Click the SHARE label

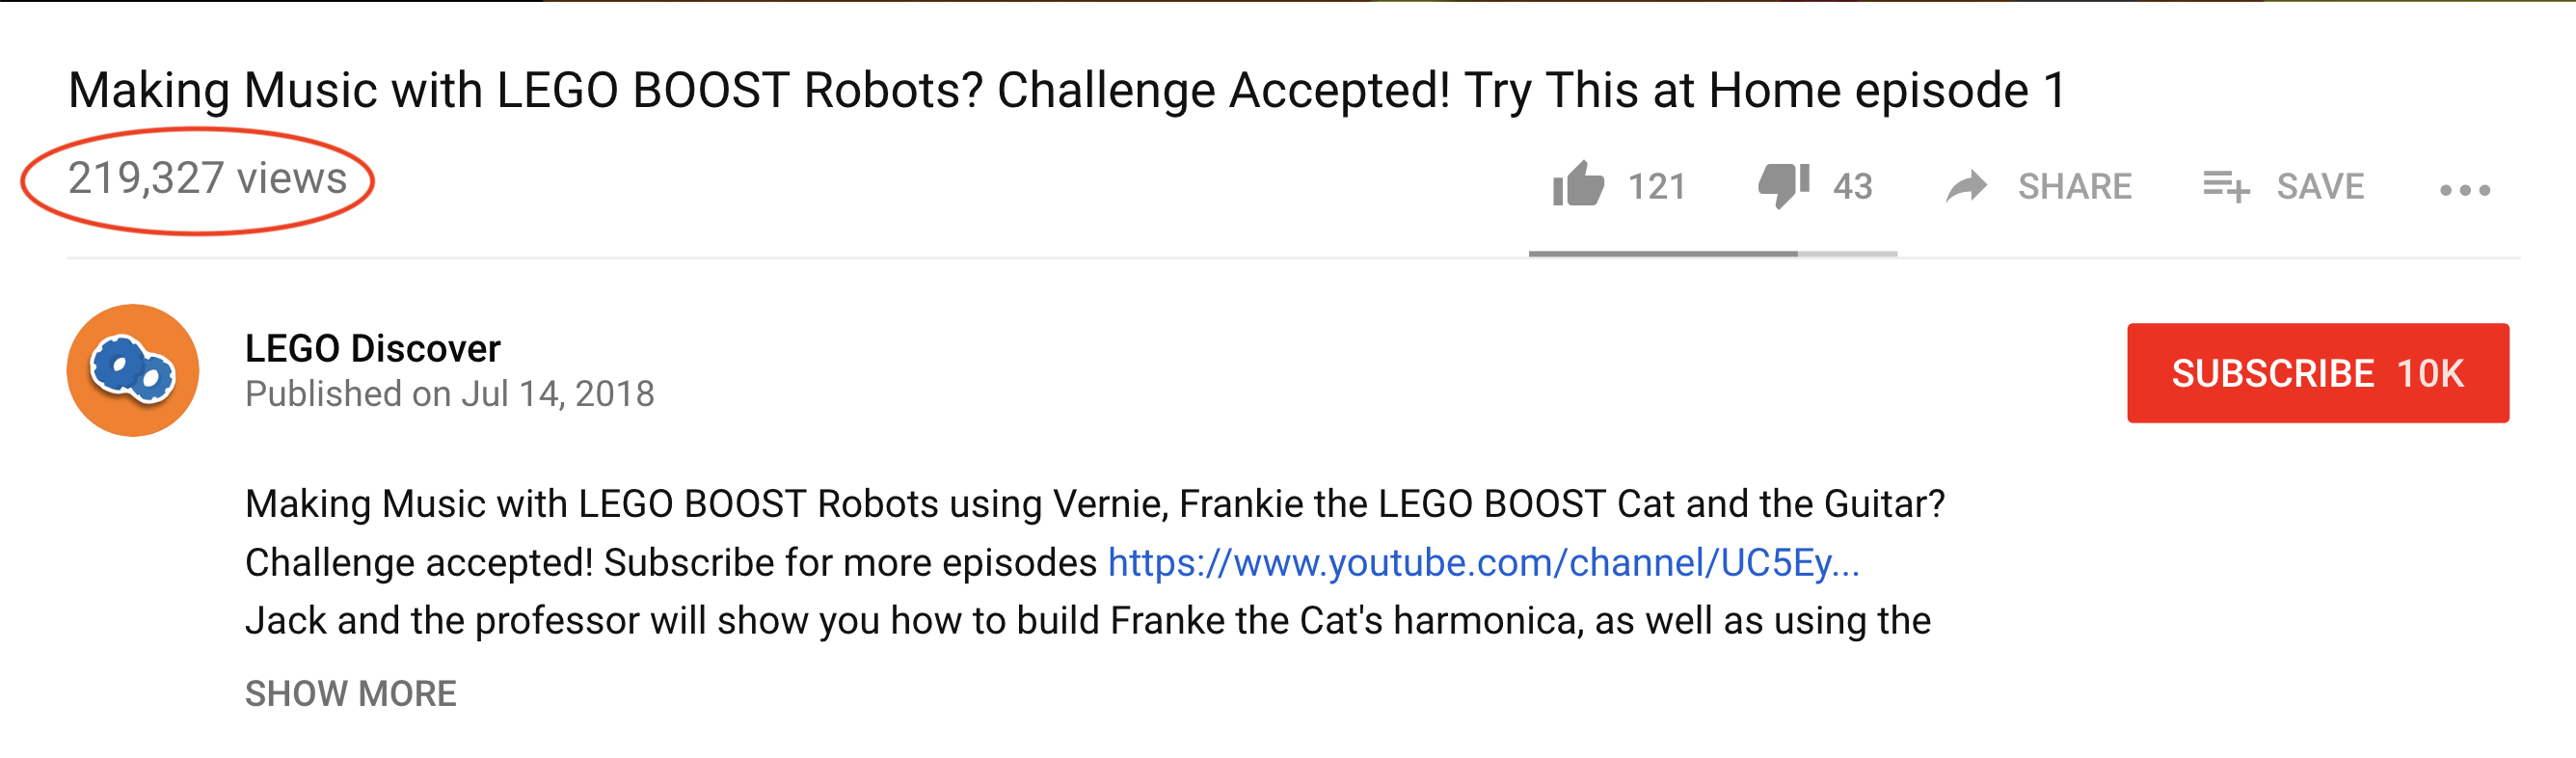2074,187
